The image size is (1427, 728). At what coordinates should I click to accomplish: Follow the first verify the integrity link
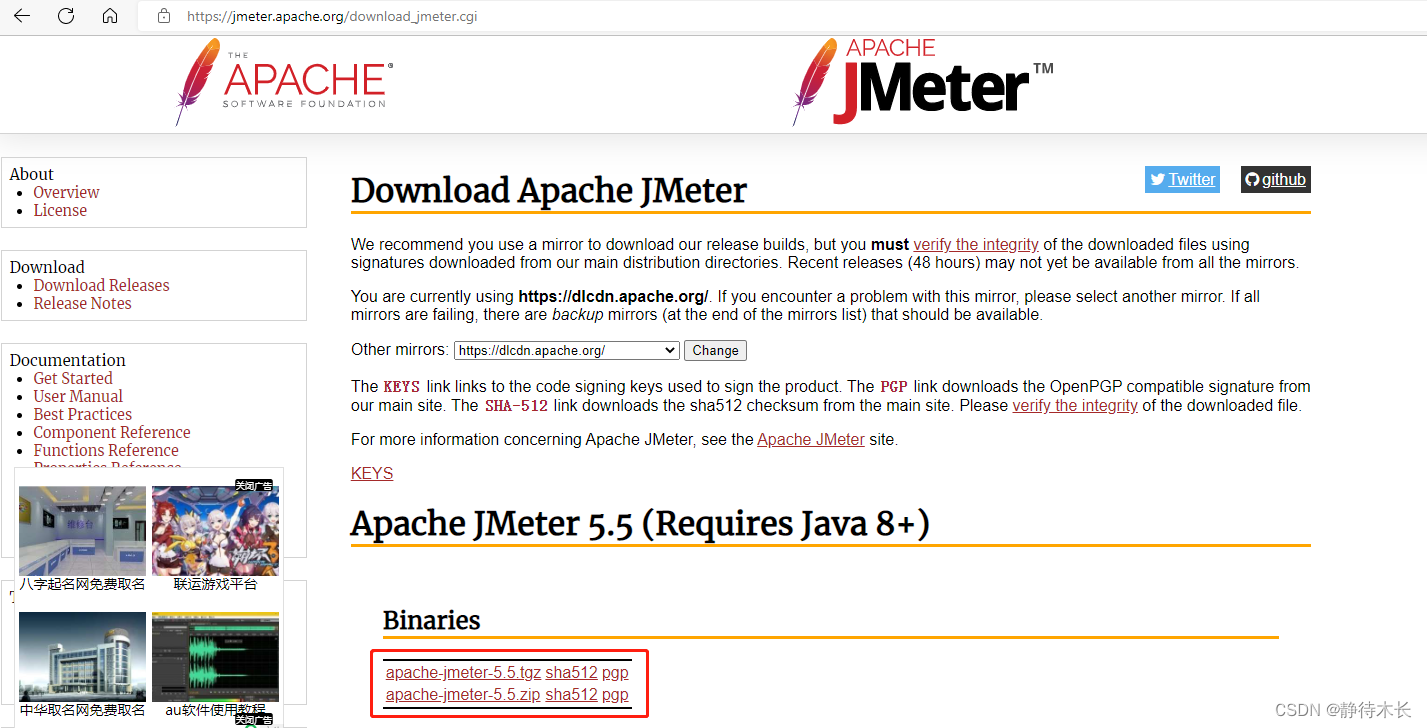976,244
